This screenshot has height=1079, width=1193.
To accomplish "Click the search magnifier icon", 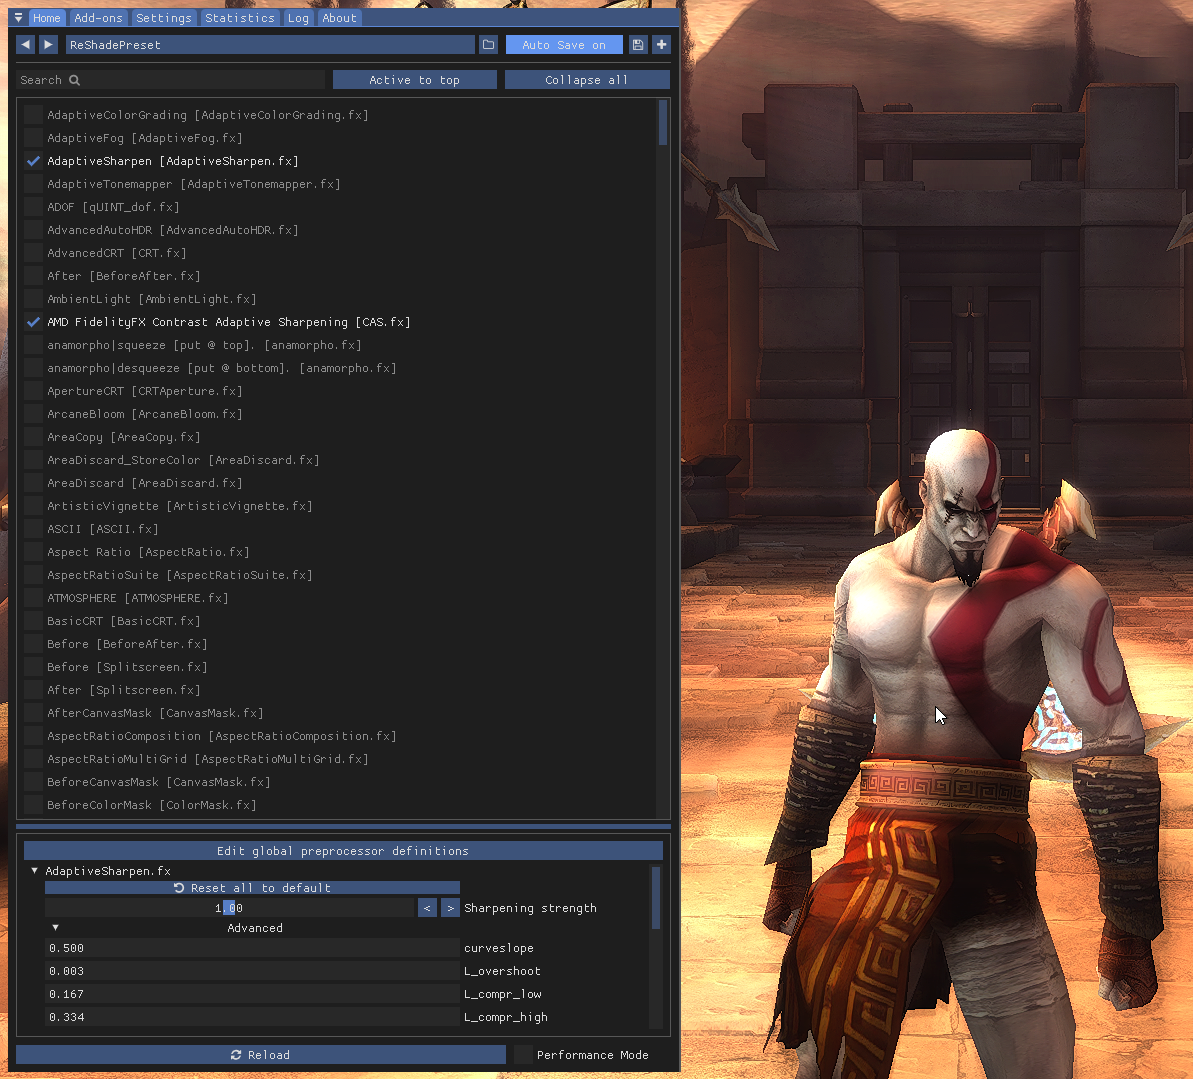I will pos(75,80).
